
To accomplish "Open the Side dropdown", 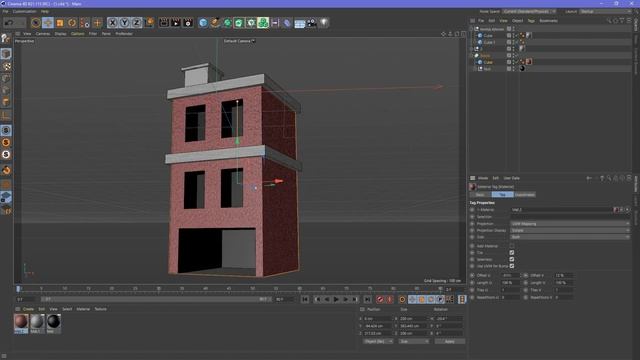I will coord(570,237).
